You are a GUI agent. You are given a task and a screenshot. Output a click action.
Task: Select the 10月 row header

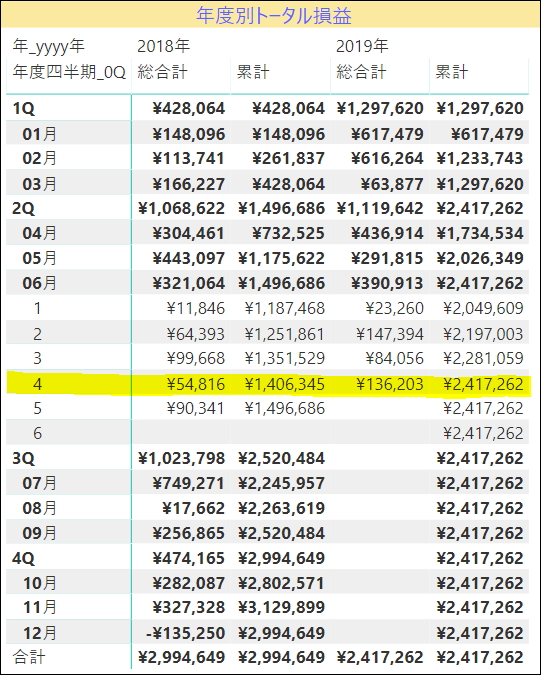tap(39, 583)
